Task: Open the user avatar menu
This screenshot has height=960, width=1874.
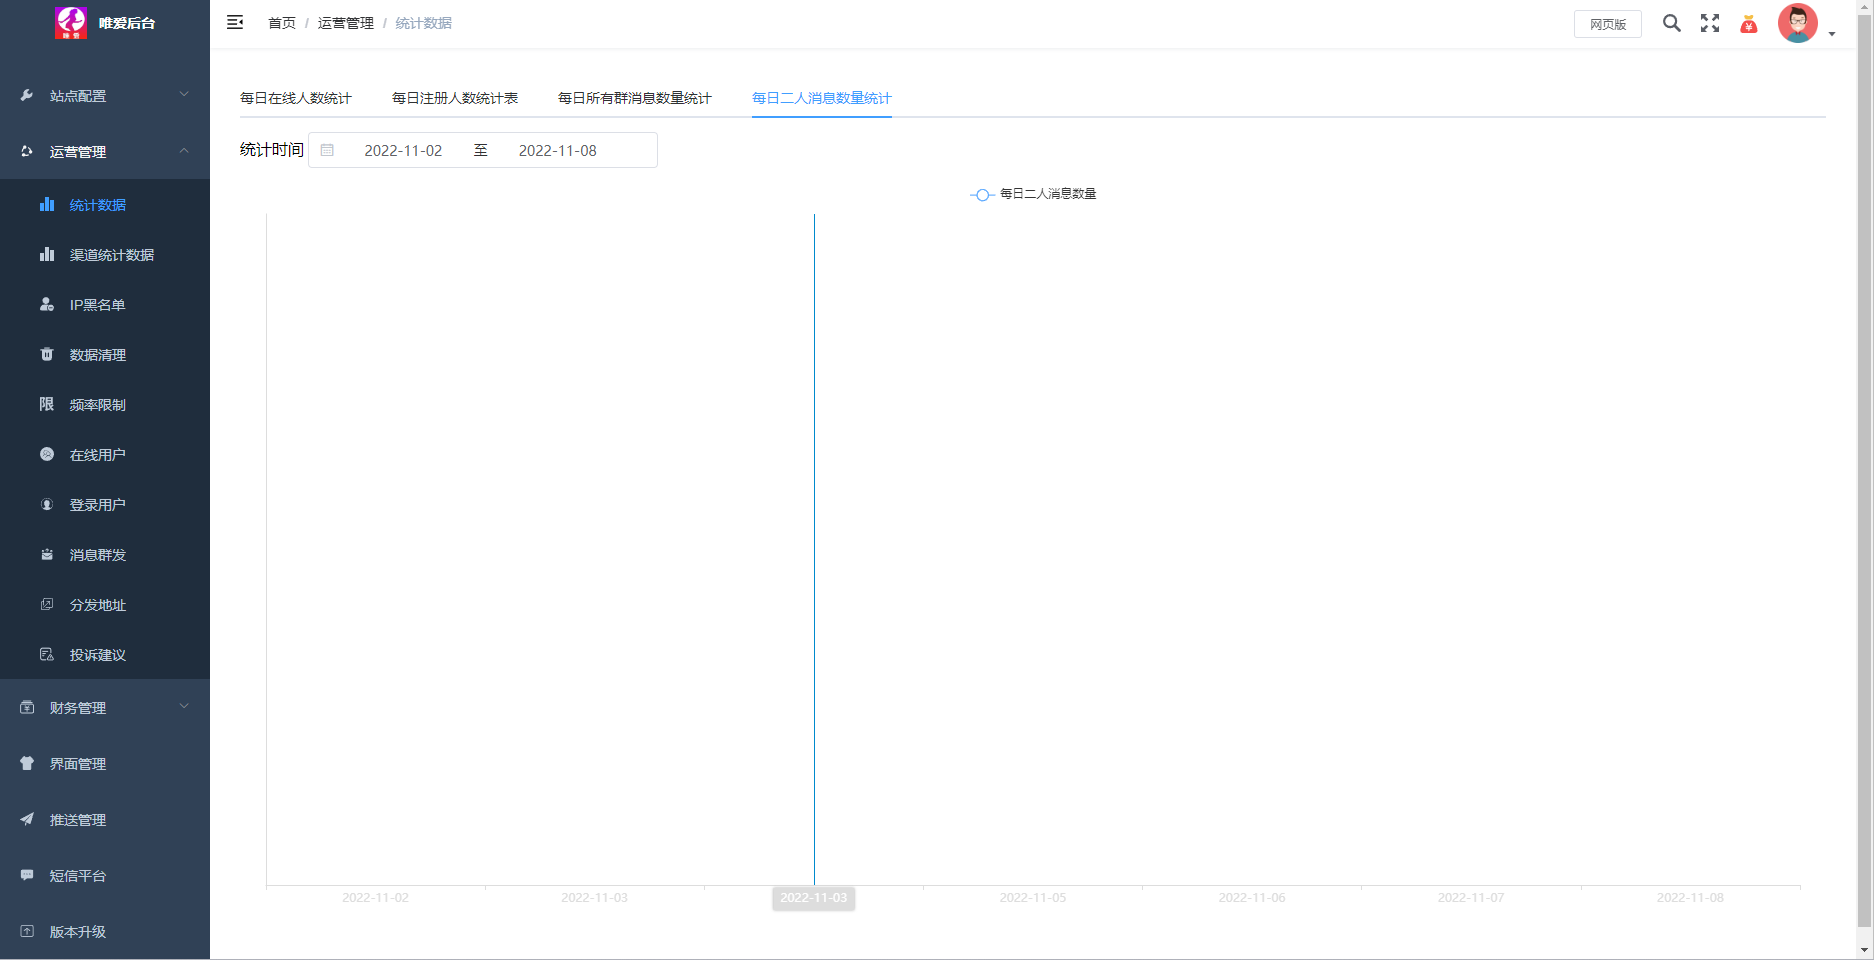Action: (x=1798, y=24)
